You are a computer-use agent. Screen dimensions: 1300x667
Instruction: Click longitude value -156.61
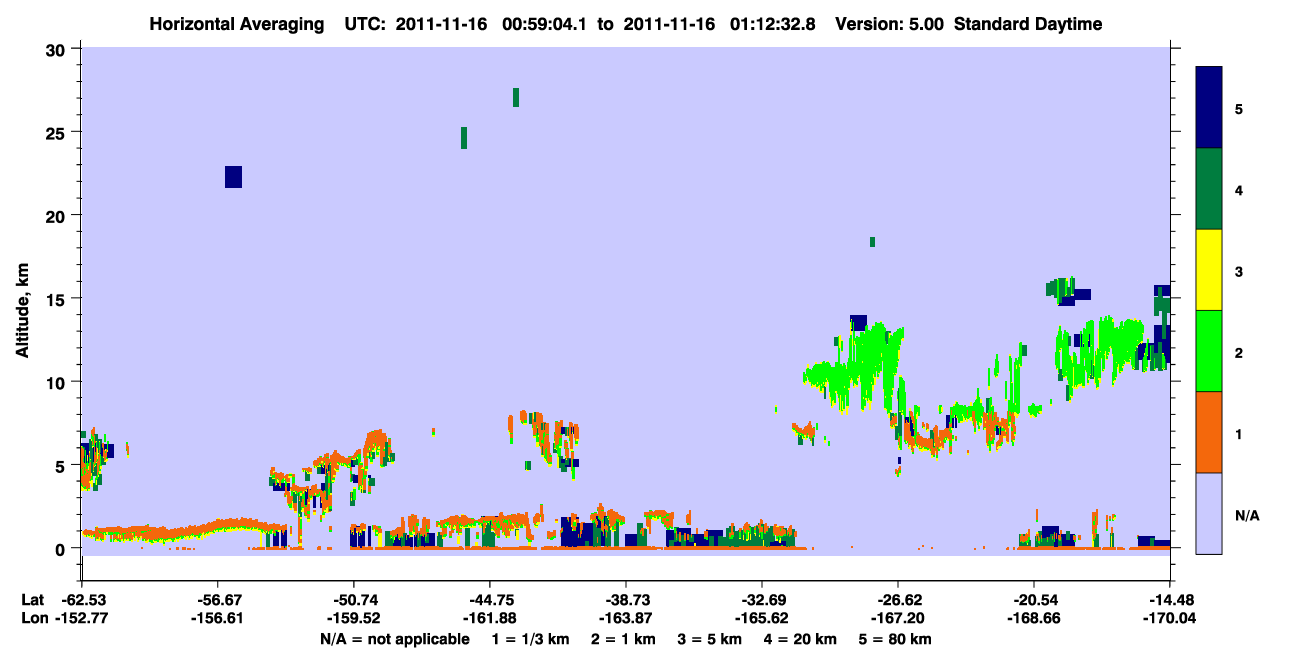217,619
